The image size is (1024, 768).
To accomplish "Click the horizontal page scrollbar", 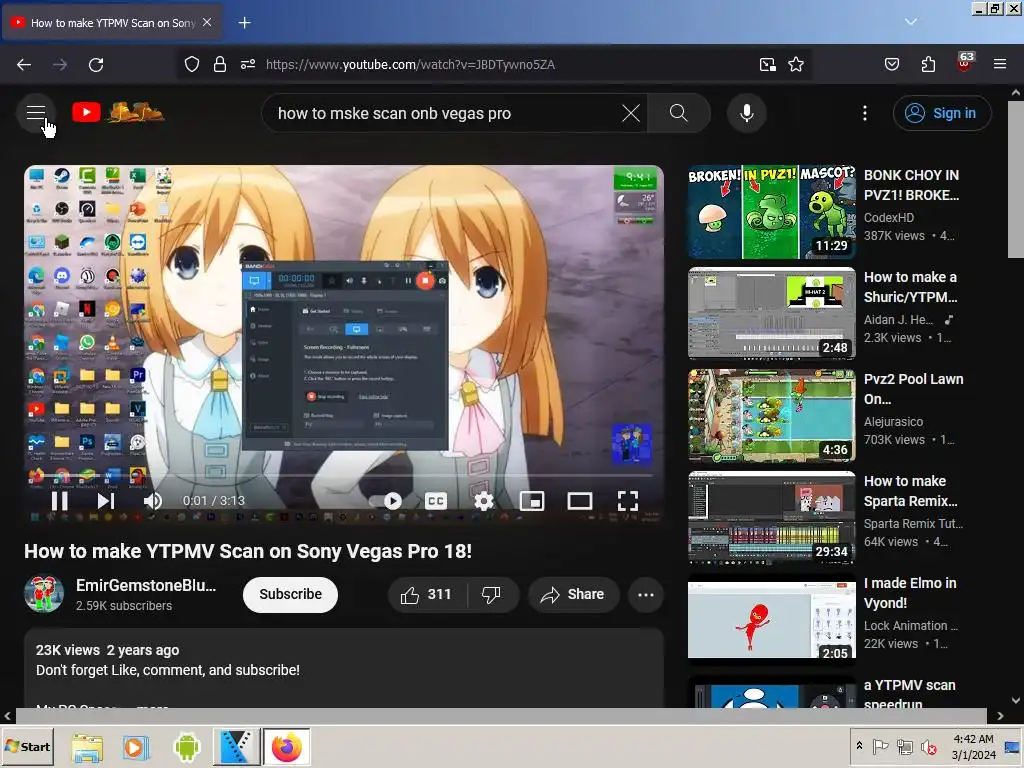I will tap(501, 716).
